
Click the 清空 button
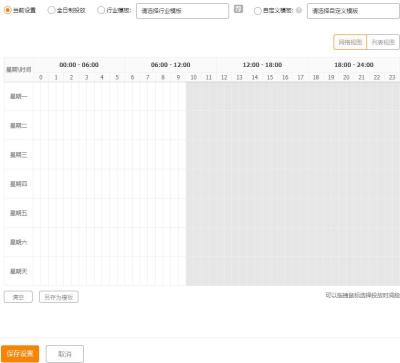click(18, 297)
